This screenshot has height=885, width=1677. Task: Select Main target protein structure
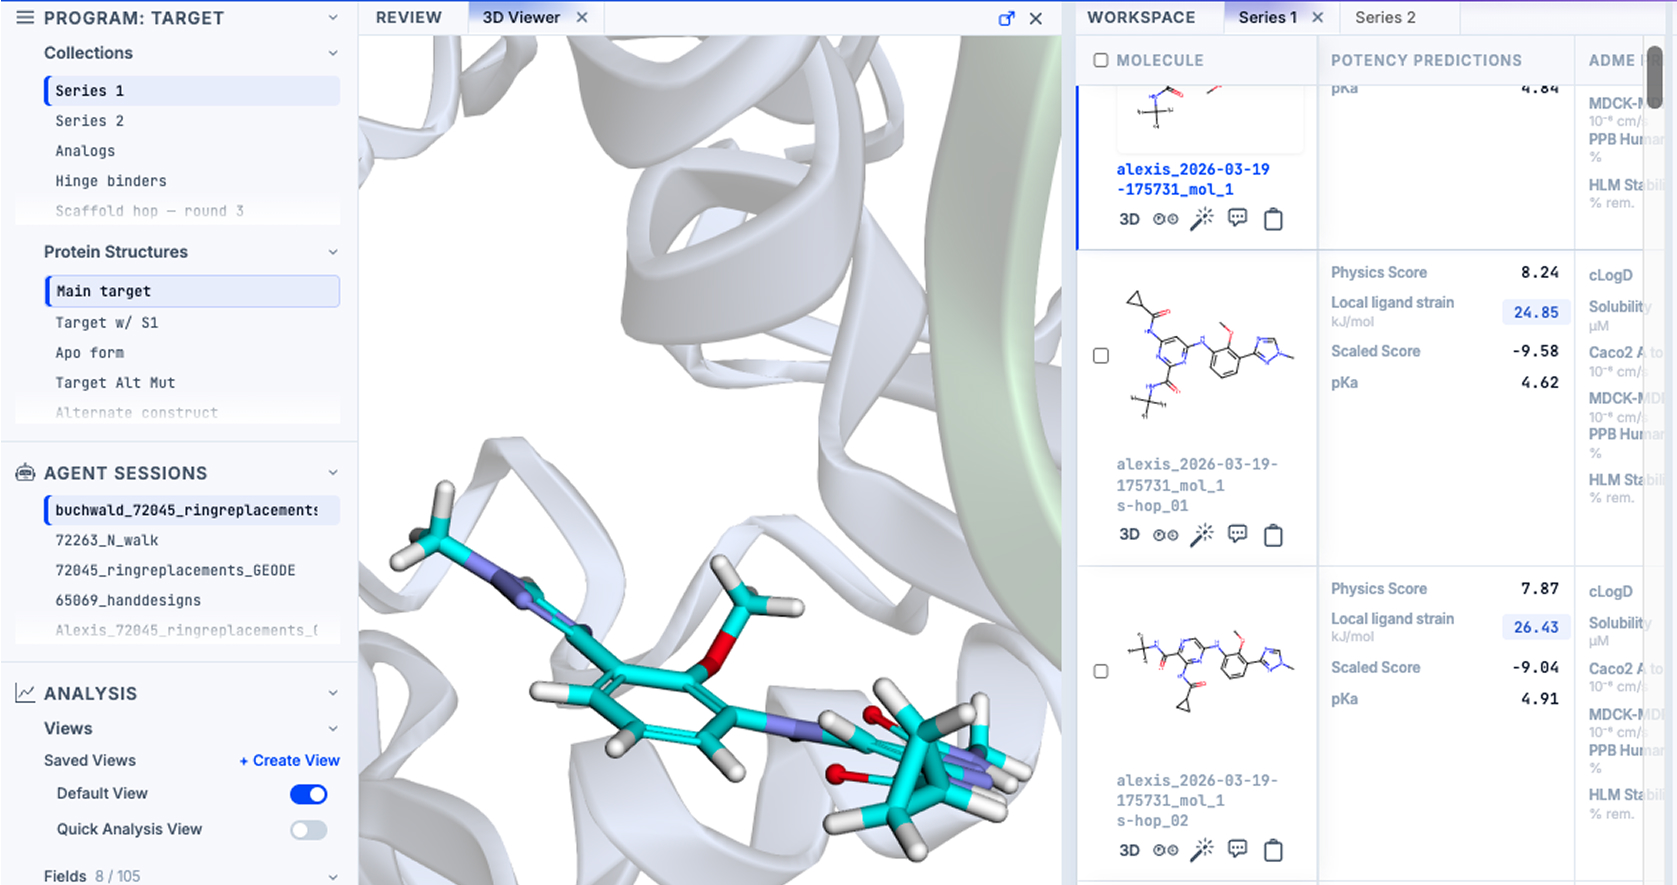click(192, 291)
